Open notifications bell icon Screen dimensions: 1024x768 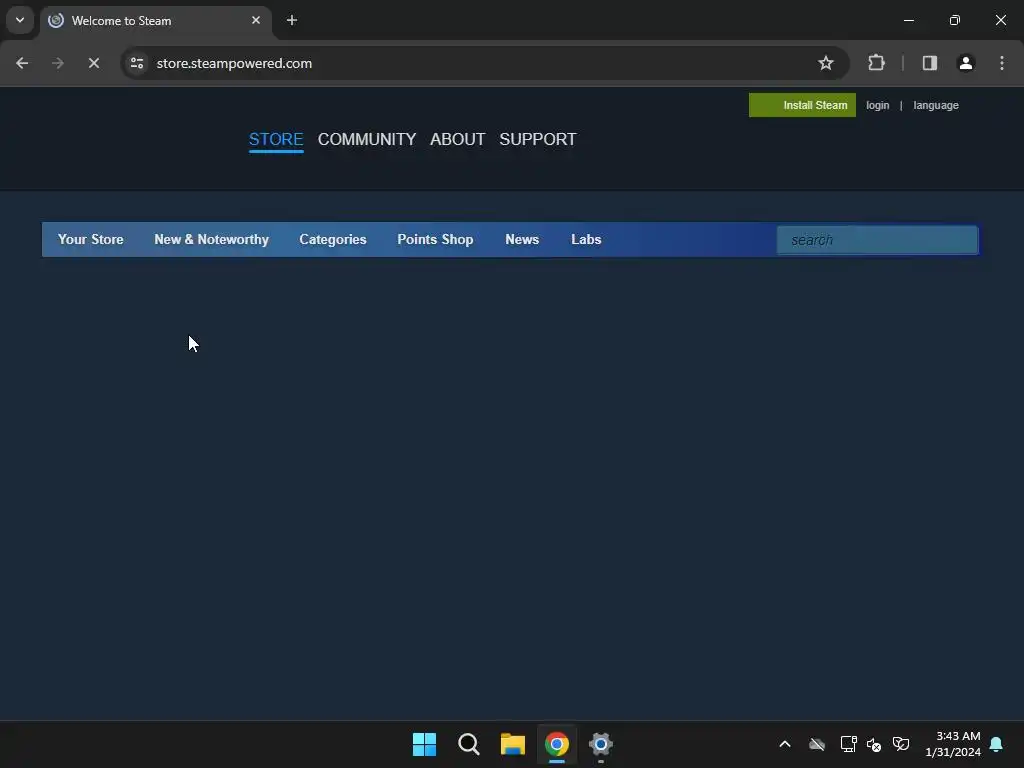[997, 744]
